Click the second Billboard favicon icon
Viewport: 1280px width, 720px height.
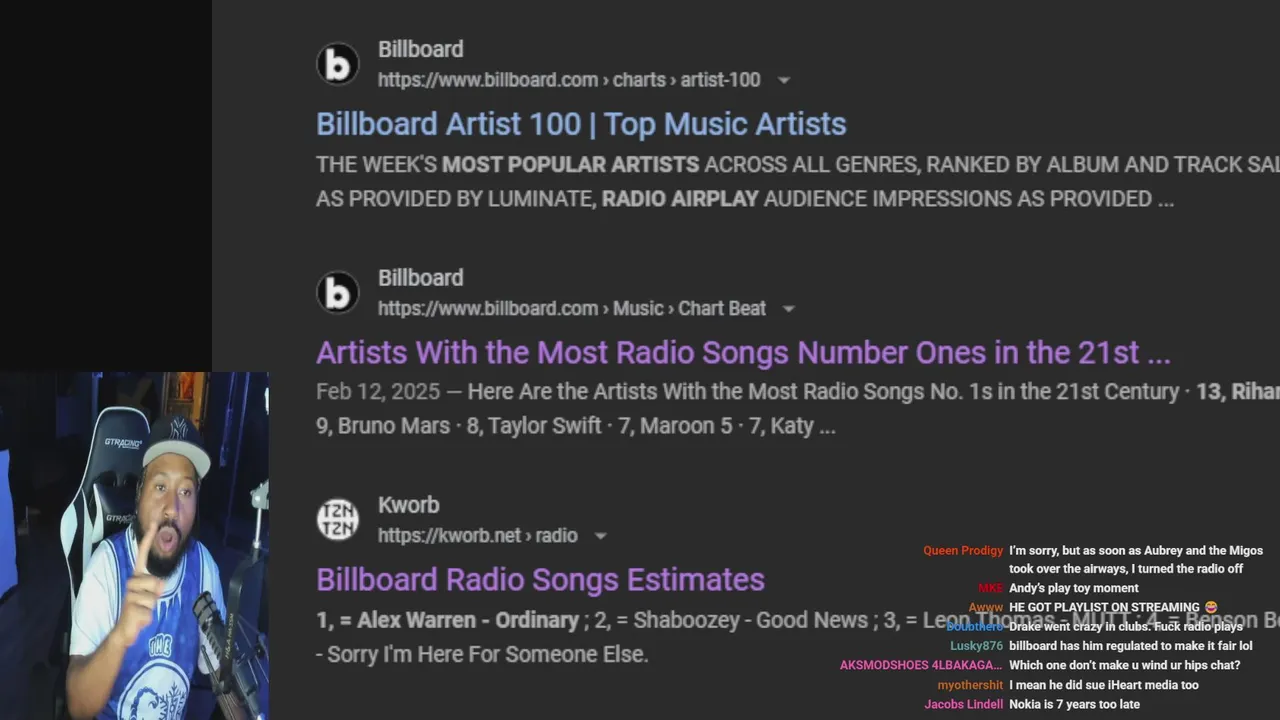click(x=338, y=293)
